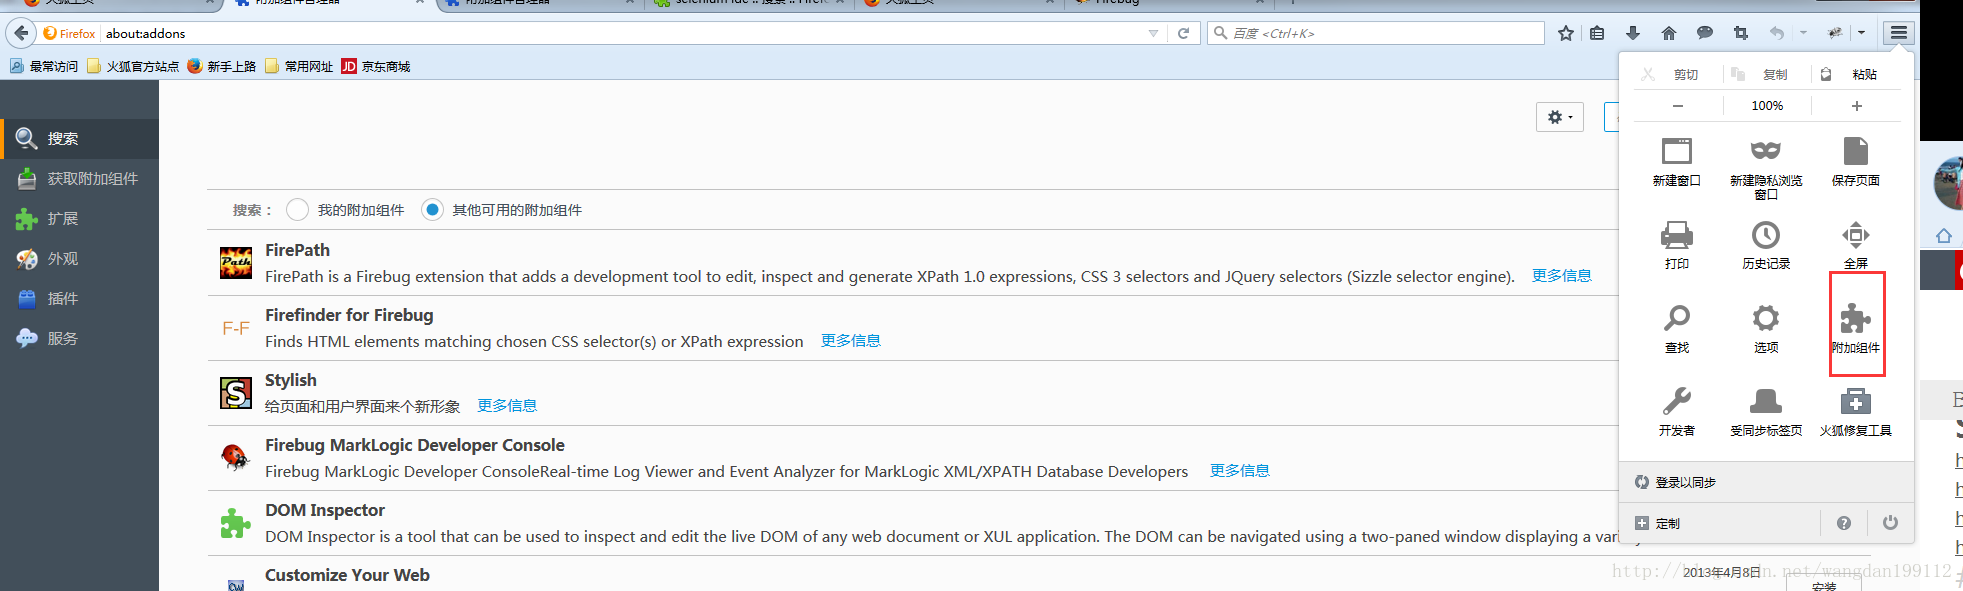Image resolution: width=1963 pixels, height=591 pixels.
Task: Click the power quit icon in menu panel
Action: [x=1890, y=523]
